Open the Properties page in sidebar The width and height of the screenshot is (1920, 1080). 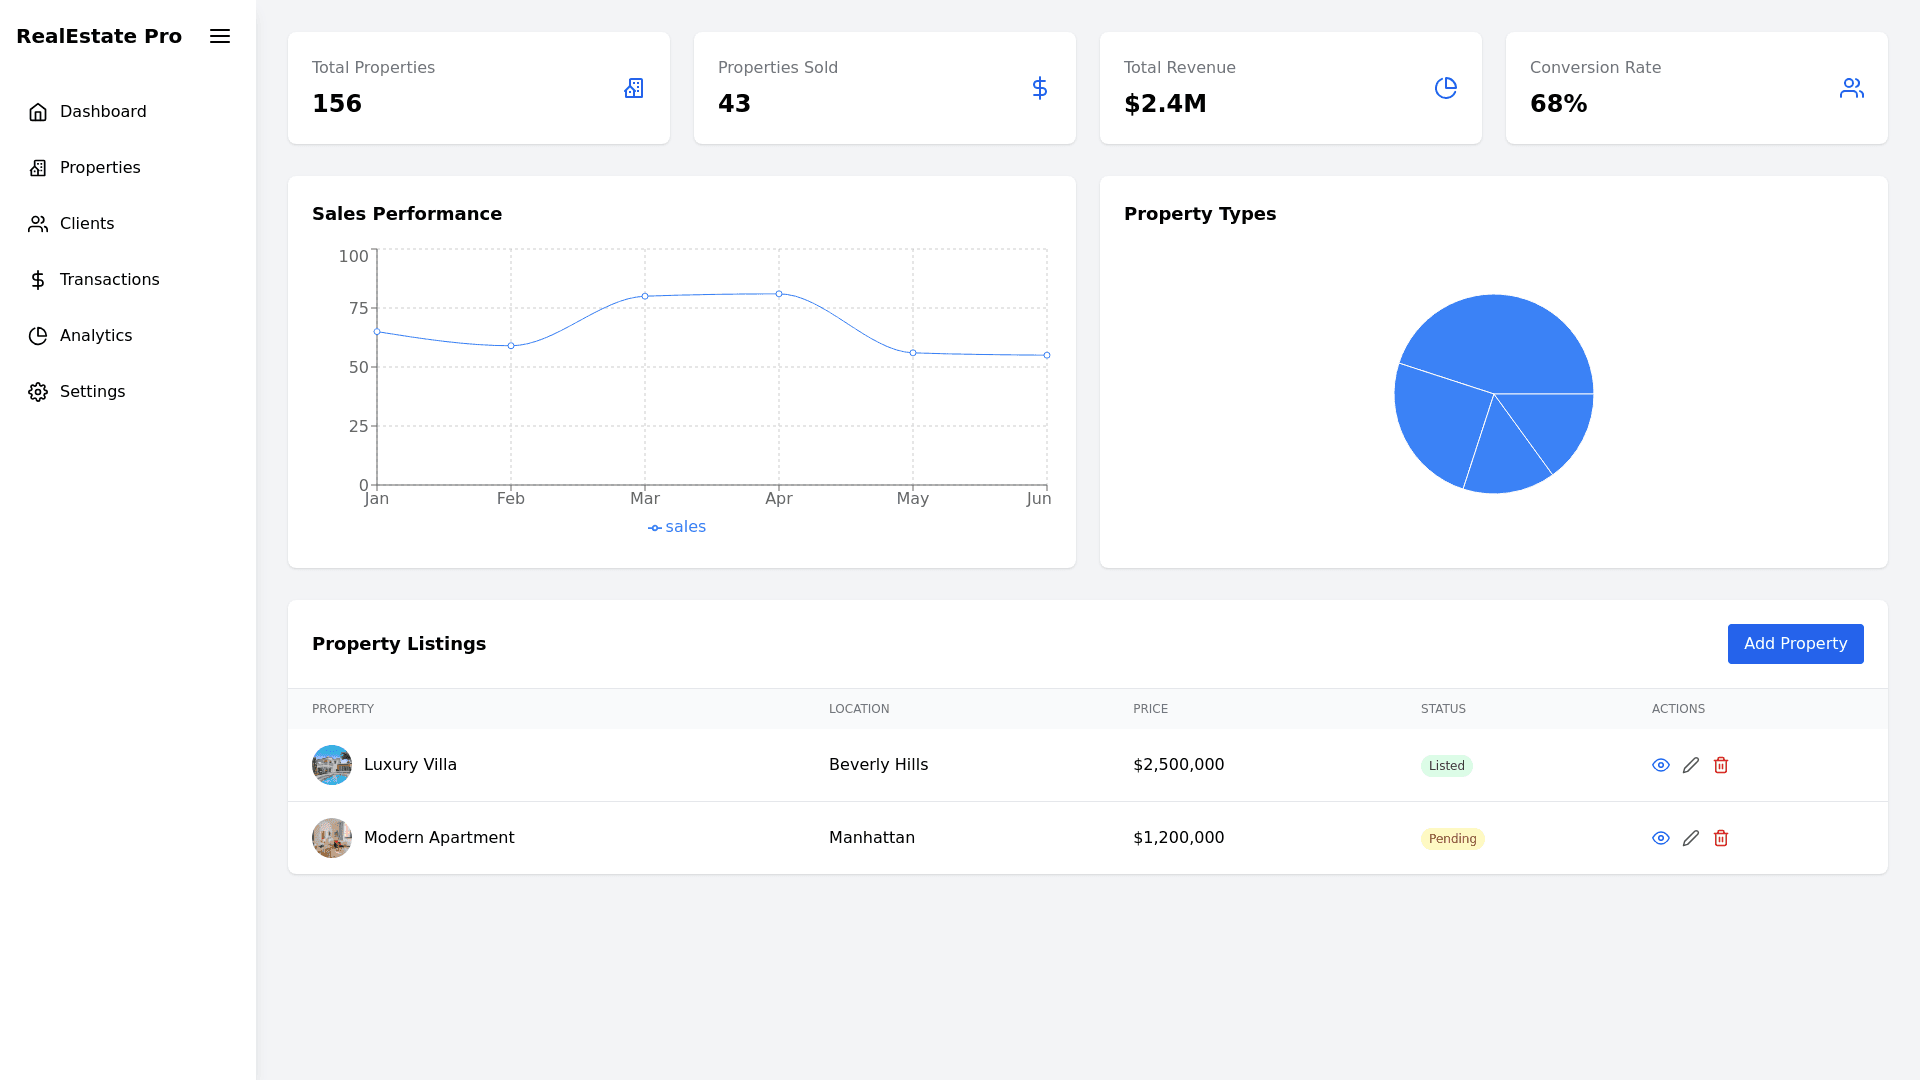(99, 168)
